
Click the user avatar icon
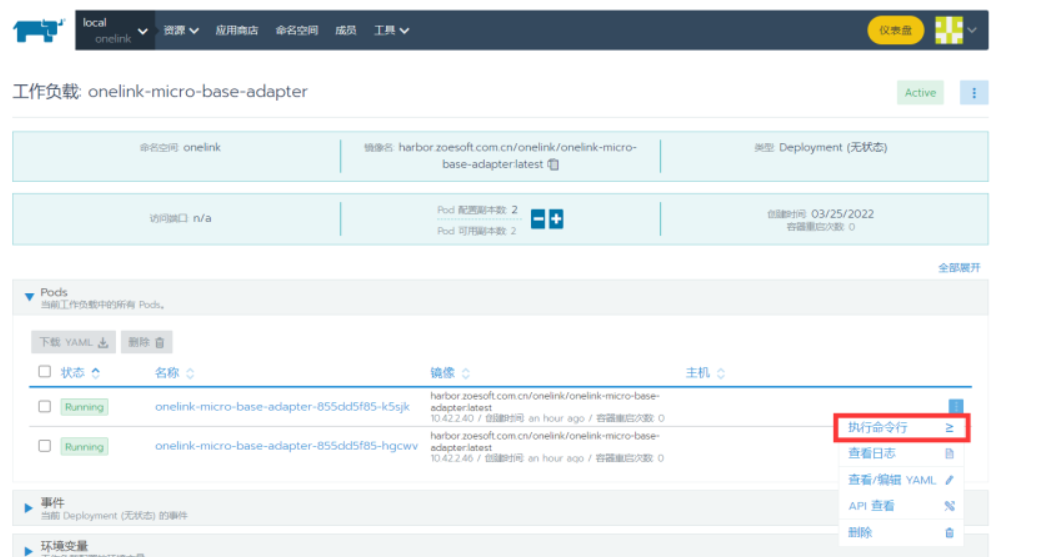948,30
